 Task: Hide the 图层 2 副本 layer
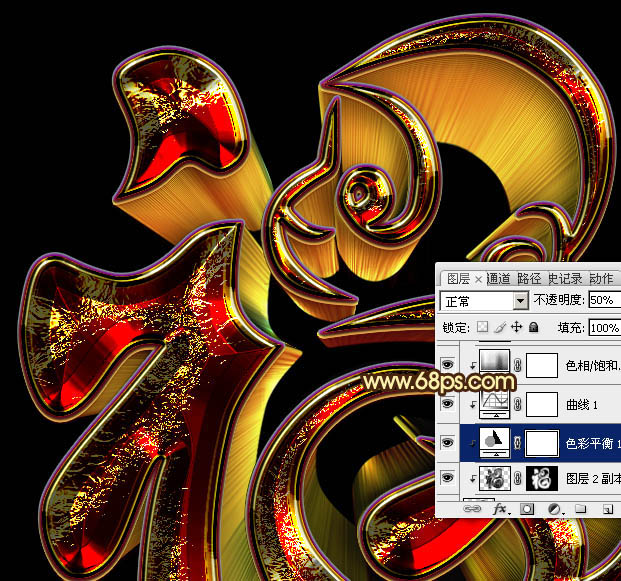click(x=447, y=479)
